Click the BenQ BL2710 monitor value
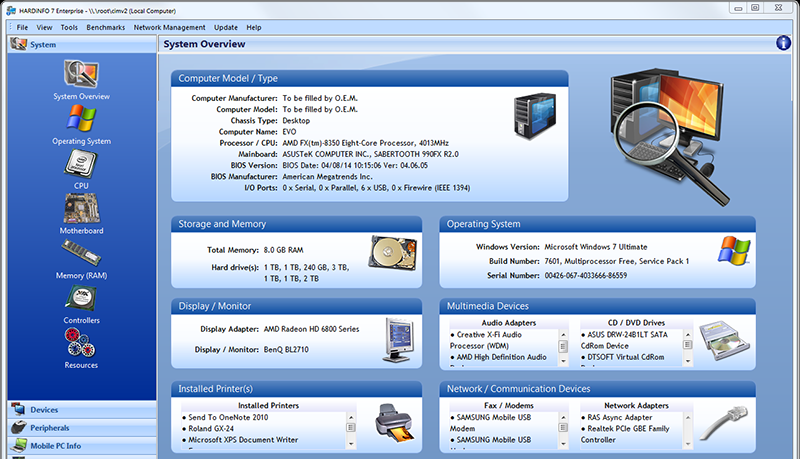800x459 pixels. (x=286, y=349)
